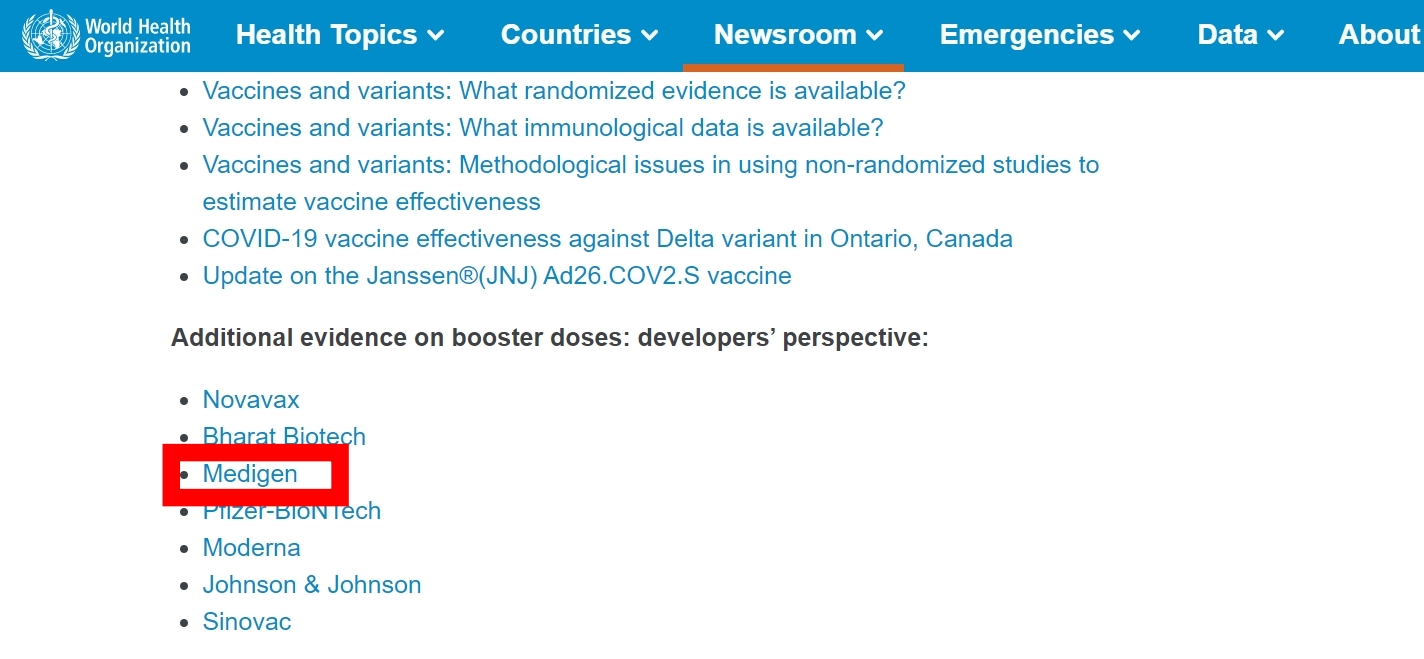The width and height of the screenshot is (1424, 659).
Task: Open Janssen Ad26.COV2.S vaccine update link
Action: [497, 276]
